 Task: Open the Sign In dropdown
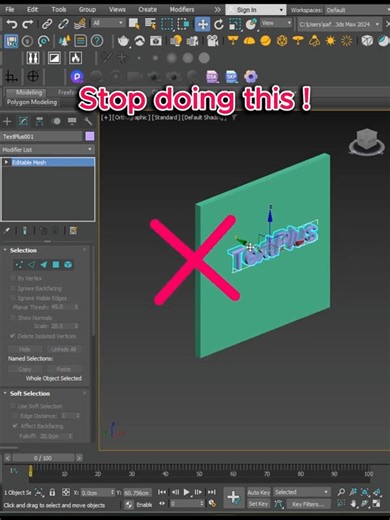[256, 10]
